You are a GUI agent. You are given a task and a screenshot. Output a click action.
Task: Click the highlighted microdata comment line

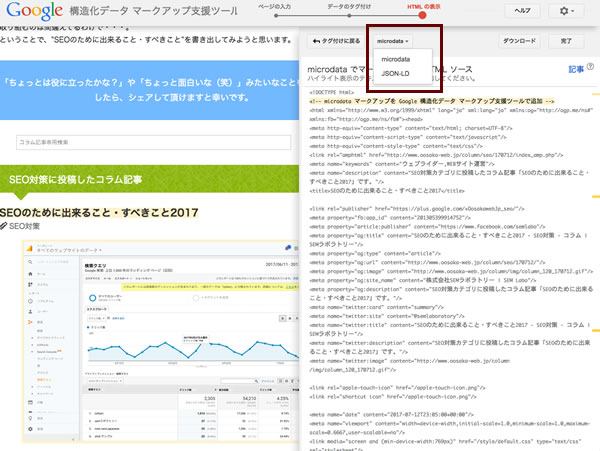click(x=432, y=101)
